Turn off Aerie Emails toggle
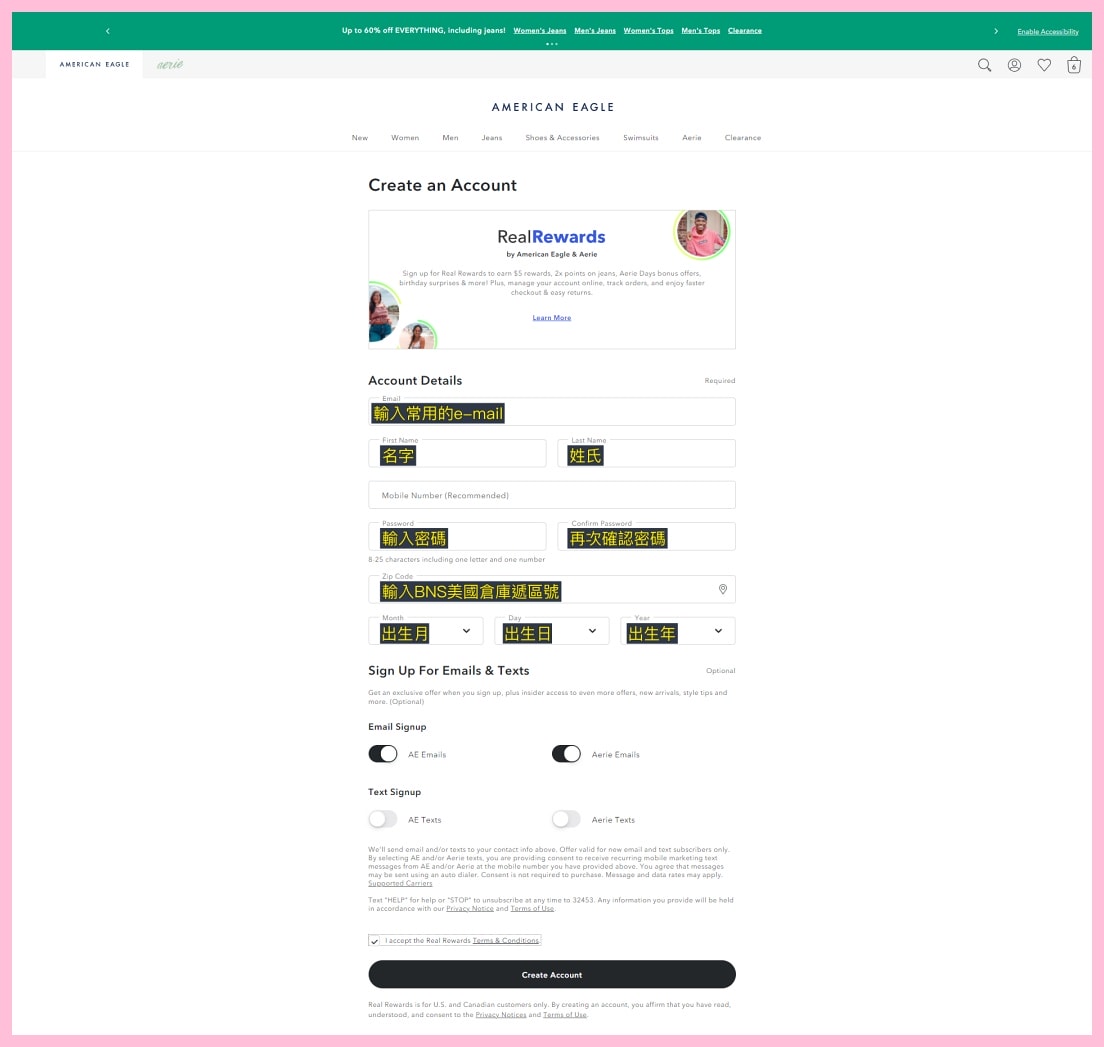This screenshot has height=1047, width=1104. tap(566, 754)
